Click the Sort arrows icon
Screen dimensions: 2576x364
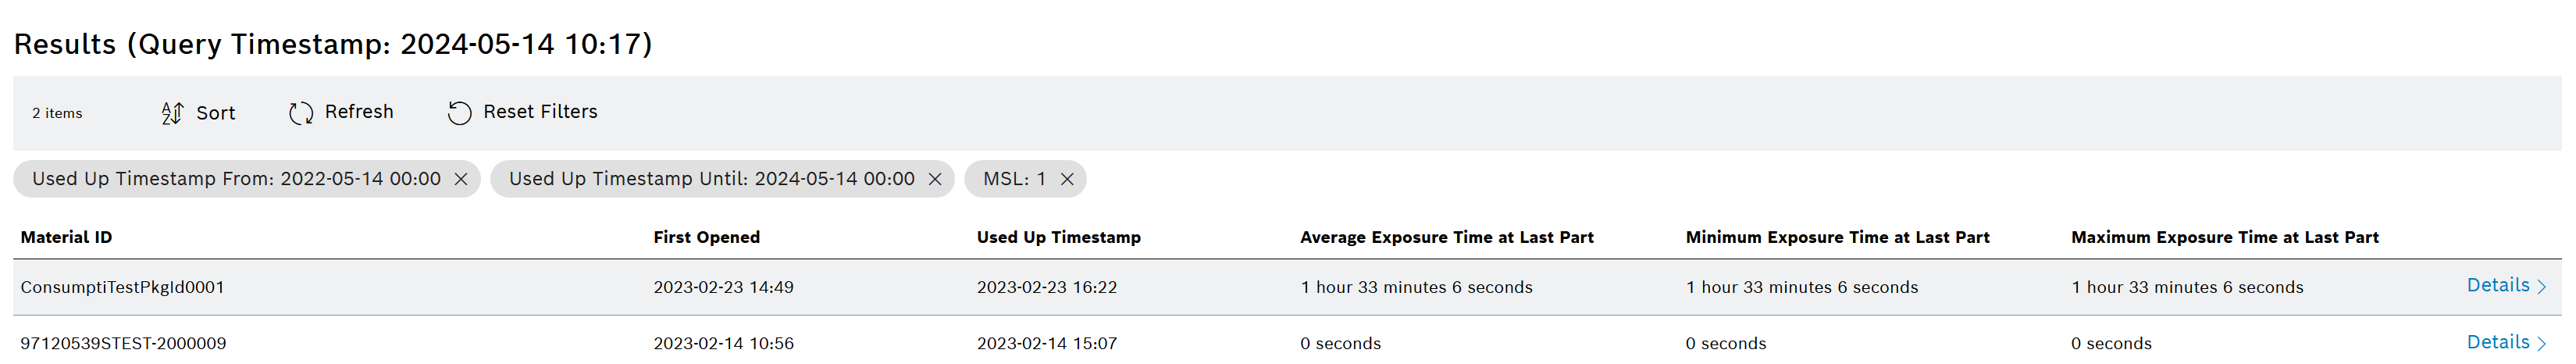pos(172,113)
